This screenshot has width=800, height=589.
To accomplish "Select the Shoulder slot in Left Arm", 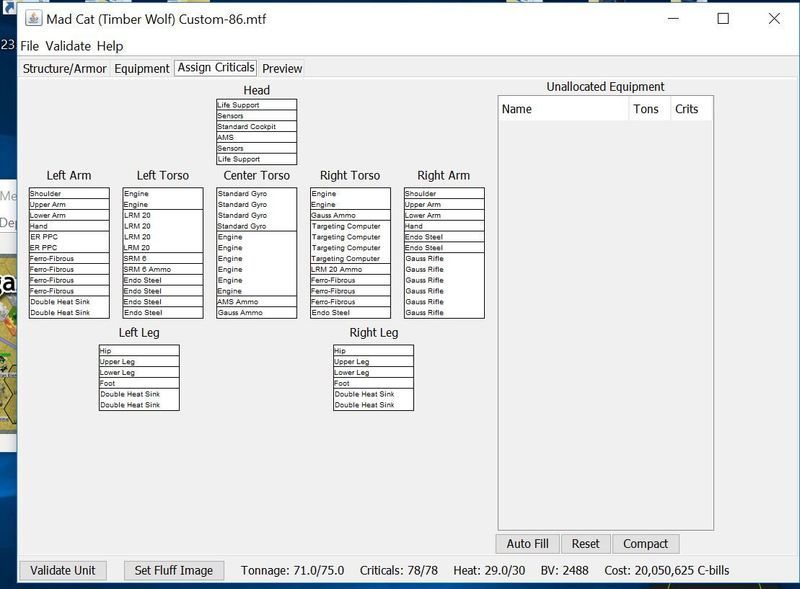I will [69, 193].
